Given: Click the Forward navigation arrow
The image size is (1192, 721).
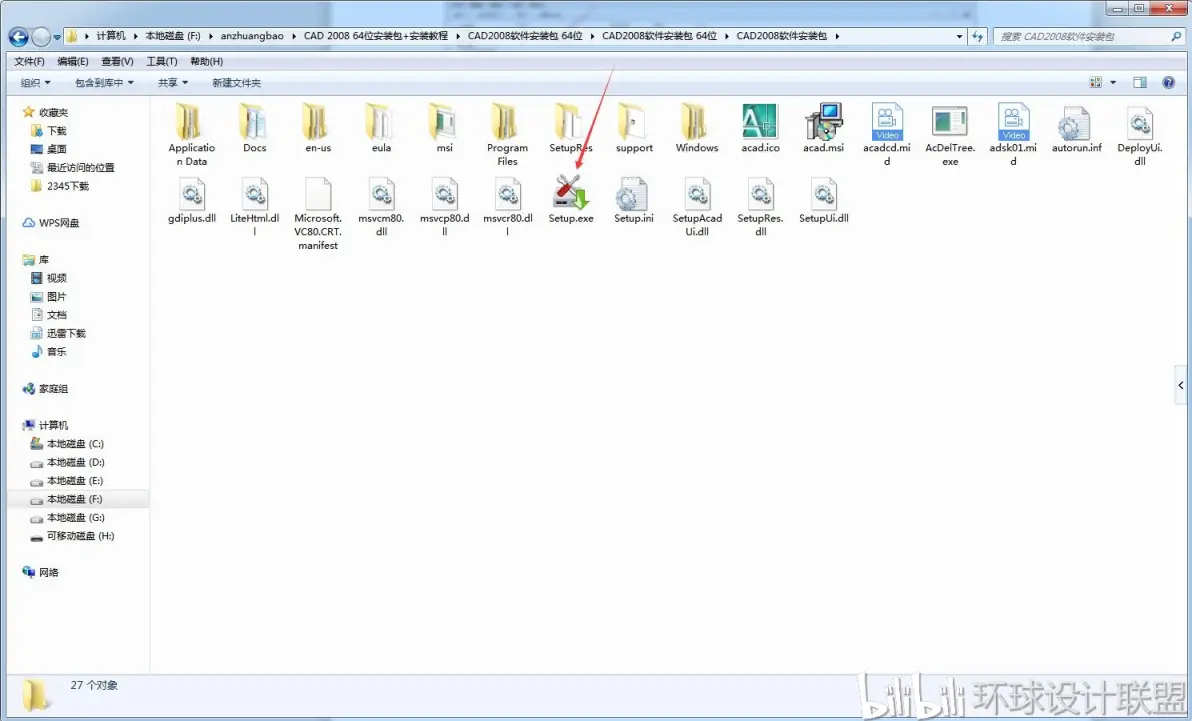Looking at the screenshot, I should coord(41,36).
